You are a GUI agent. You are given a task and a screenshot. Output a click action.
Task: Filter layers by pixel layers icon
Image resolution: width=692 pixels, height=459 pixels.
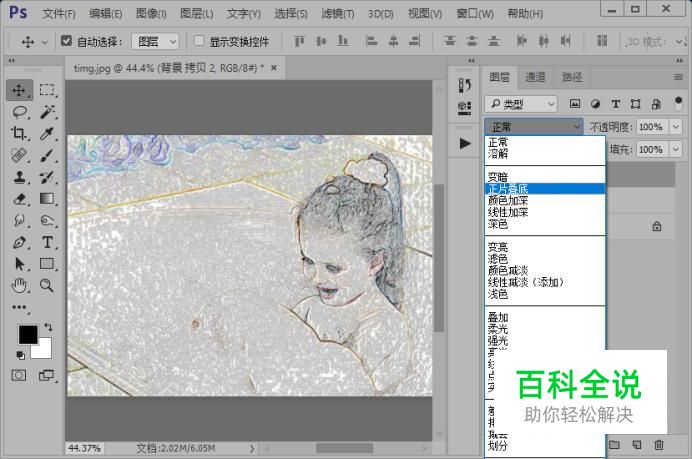575,104
